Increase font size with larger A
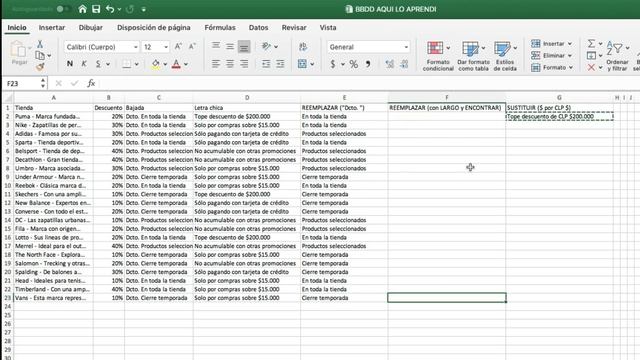Screen dimensions: 640x360 [178, 47]
